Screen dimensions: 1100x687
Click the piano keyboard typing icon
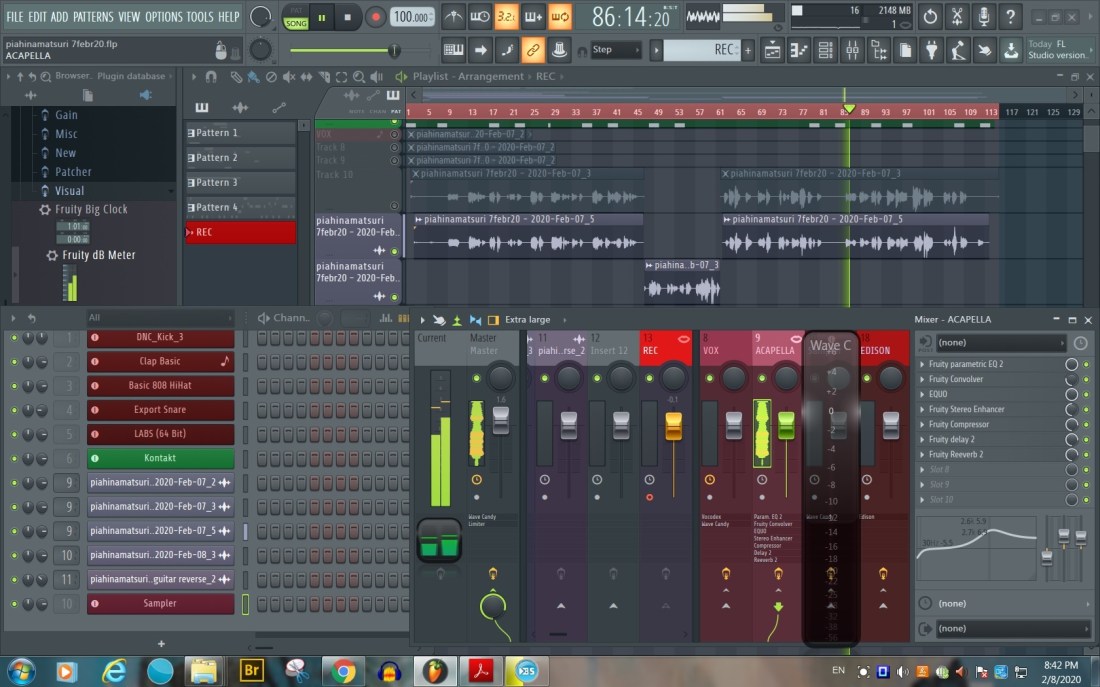454,50
